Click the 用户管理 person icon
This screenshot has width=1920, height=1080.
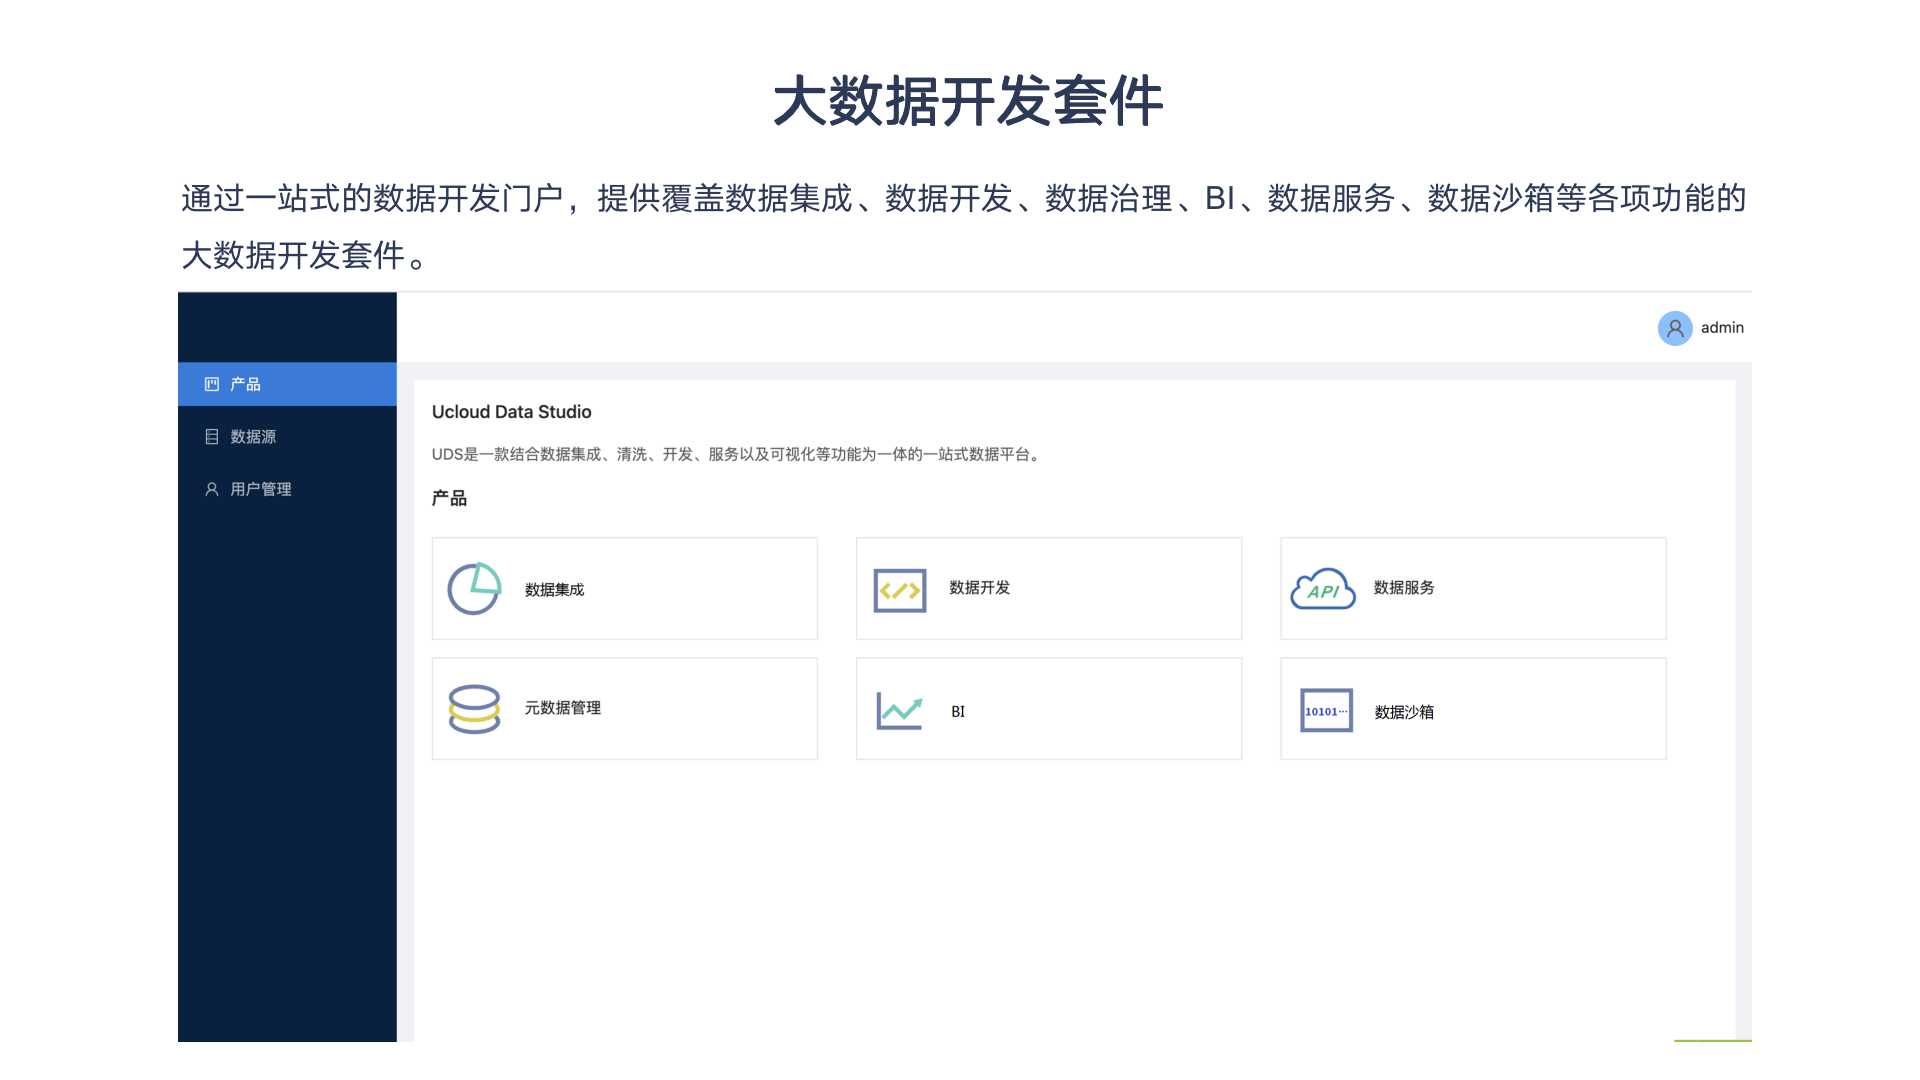click(x=211, y=489)
